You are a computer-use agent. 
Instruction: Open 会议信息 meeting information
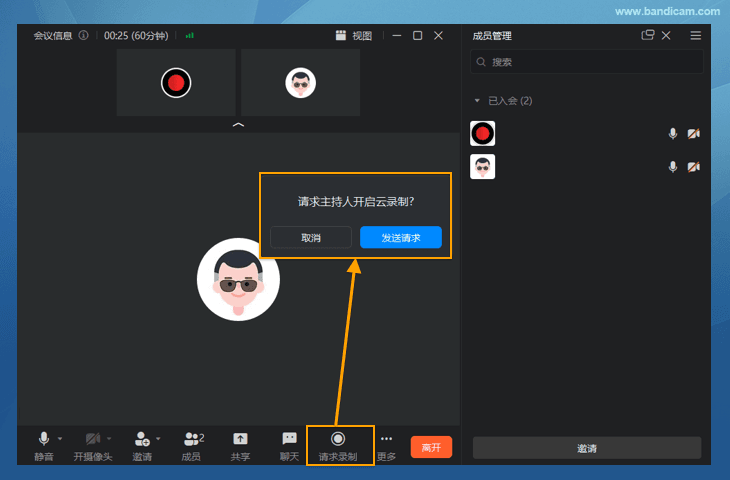tap(53, 36)
